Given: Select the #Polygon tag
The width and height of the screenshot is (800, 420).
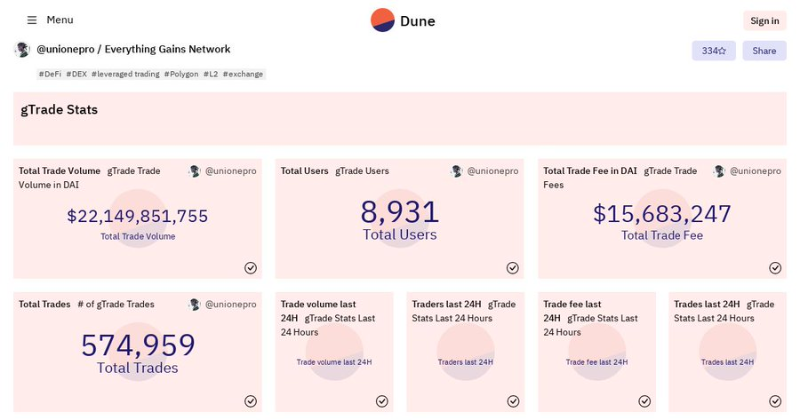Looking at the screenshot, I should click(x=181, y=74).
